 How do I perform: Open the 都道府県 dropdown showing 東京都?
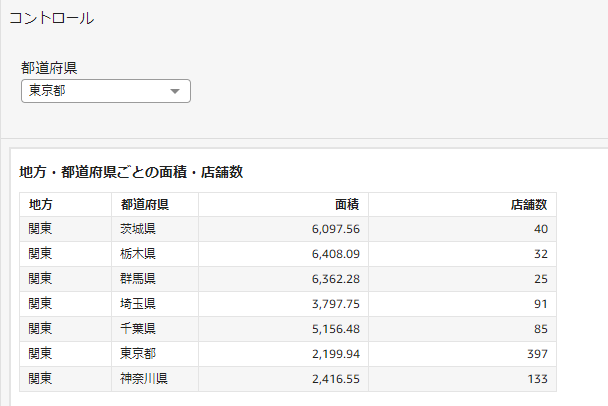(106, 91)
